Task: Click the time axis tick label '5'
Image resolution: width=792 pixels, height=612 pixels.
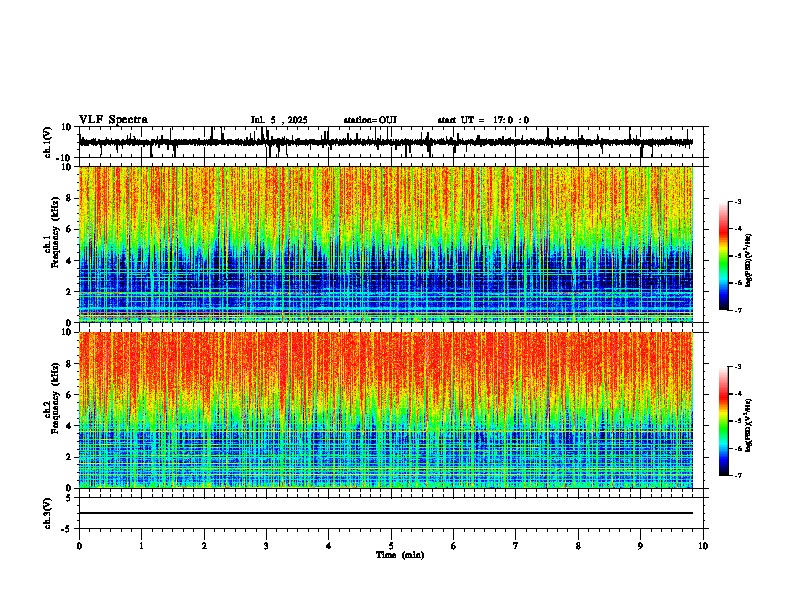Action: 391,546
